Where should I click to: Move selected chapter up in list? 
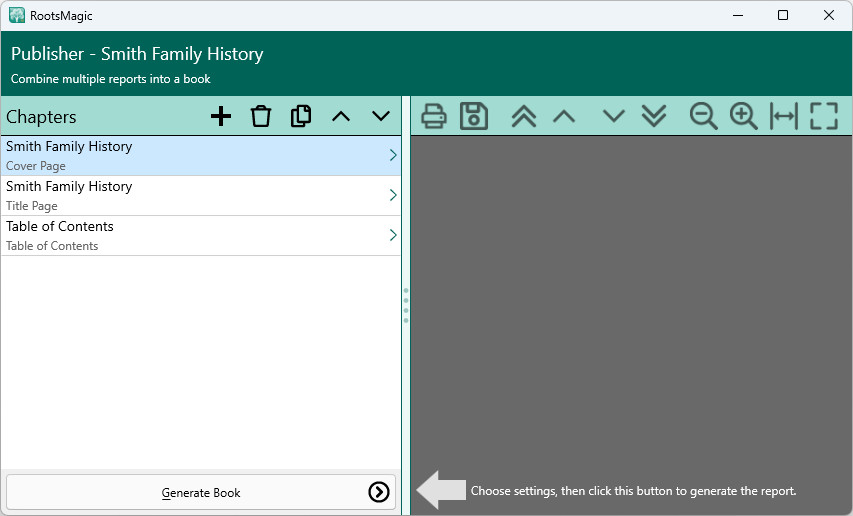point(341,116)
